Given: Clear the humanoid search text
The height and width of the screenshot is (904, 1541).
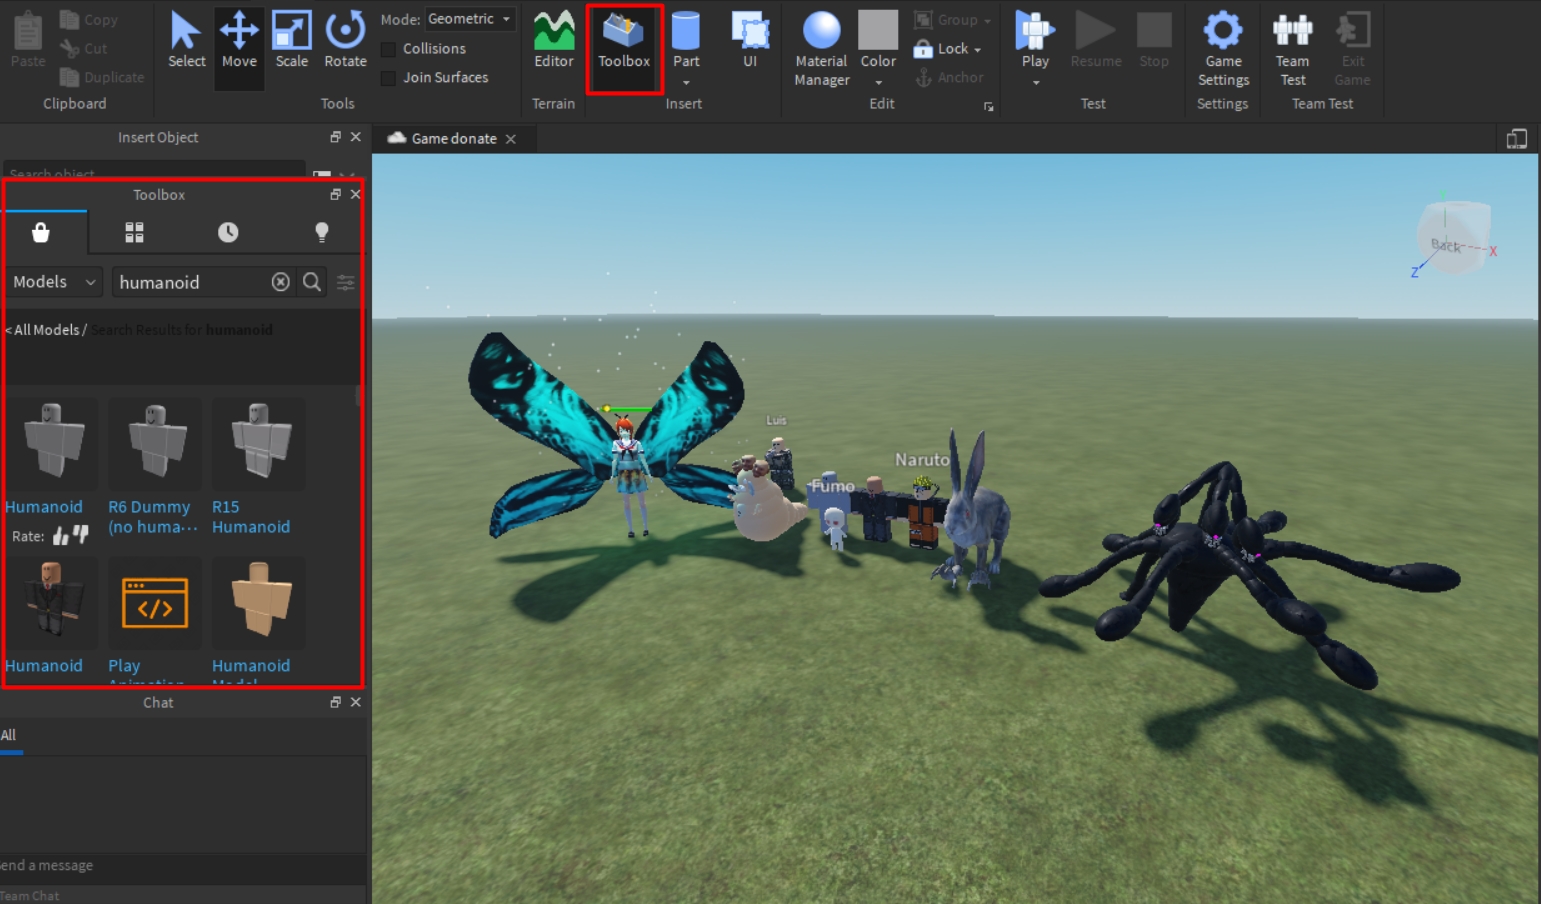Looking at the screenshot, I should pos(281,282).
